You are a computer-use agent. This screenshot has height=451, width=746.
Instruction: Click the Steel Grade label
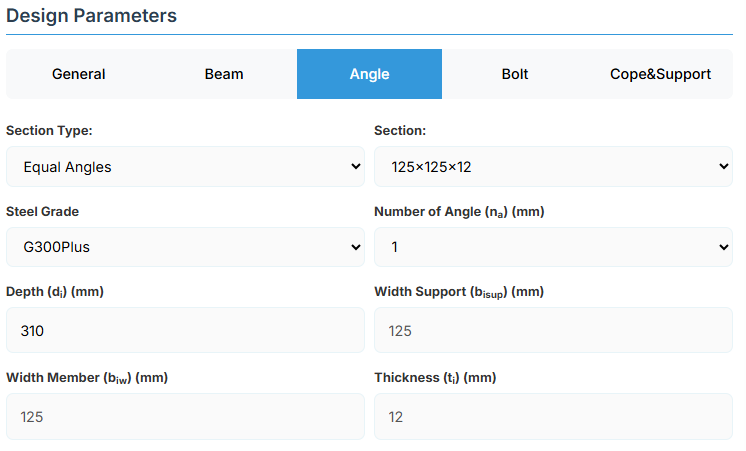pyautogui.click(x=43, y=211)
